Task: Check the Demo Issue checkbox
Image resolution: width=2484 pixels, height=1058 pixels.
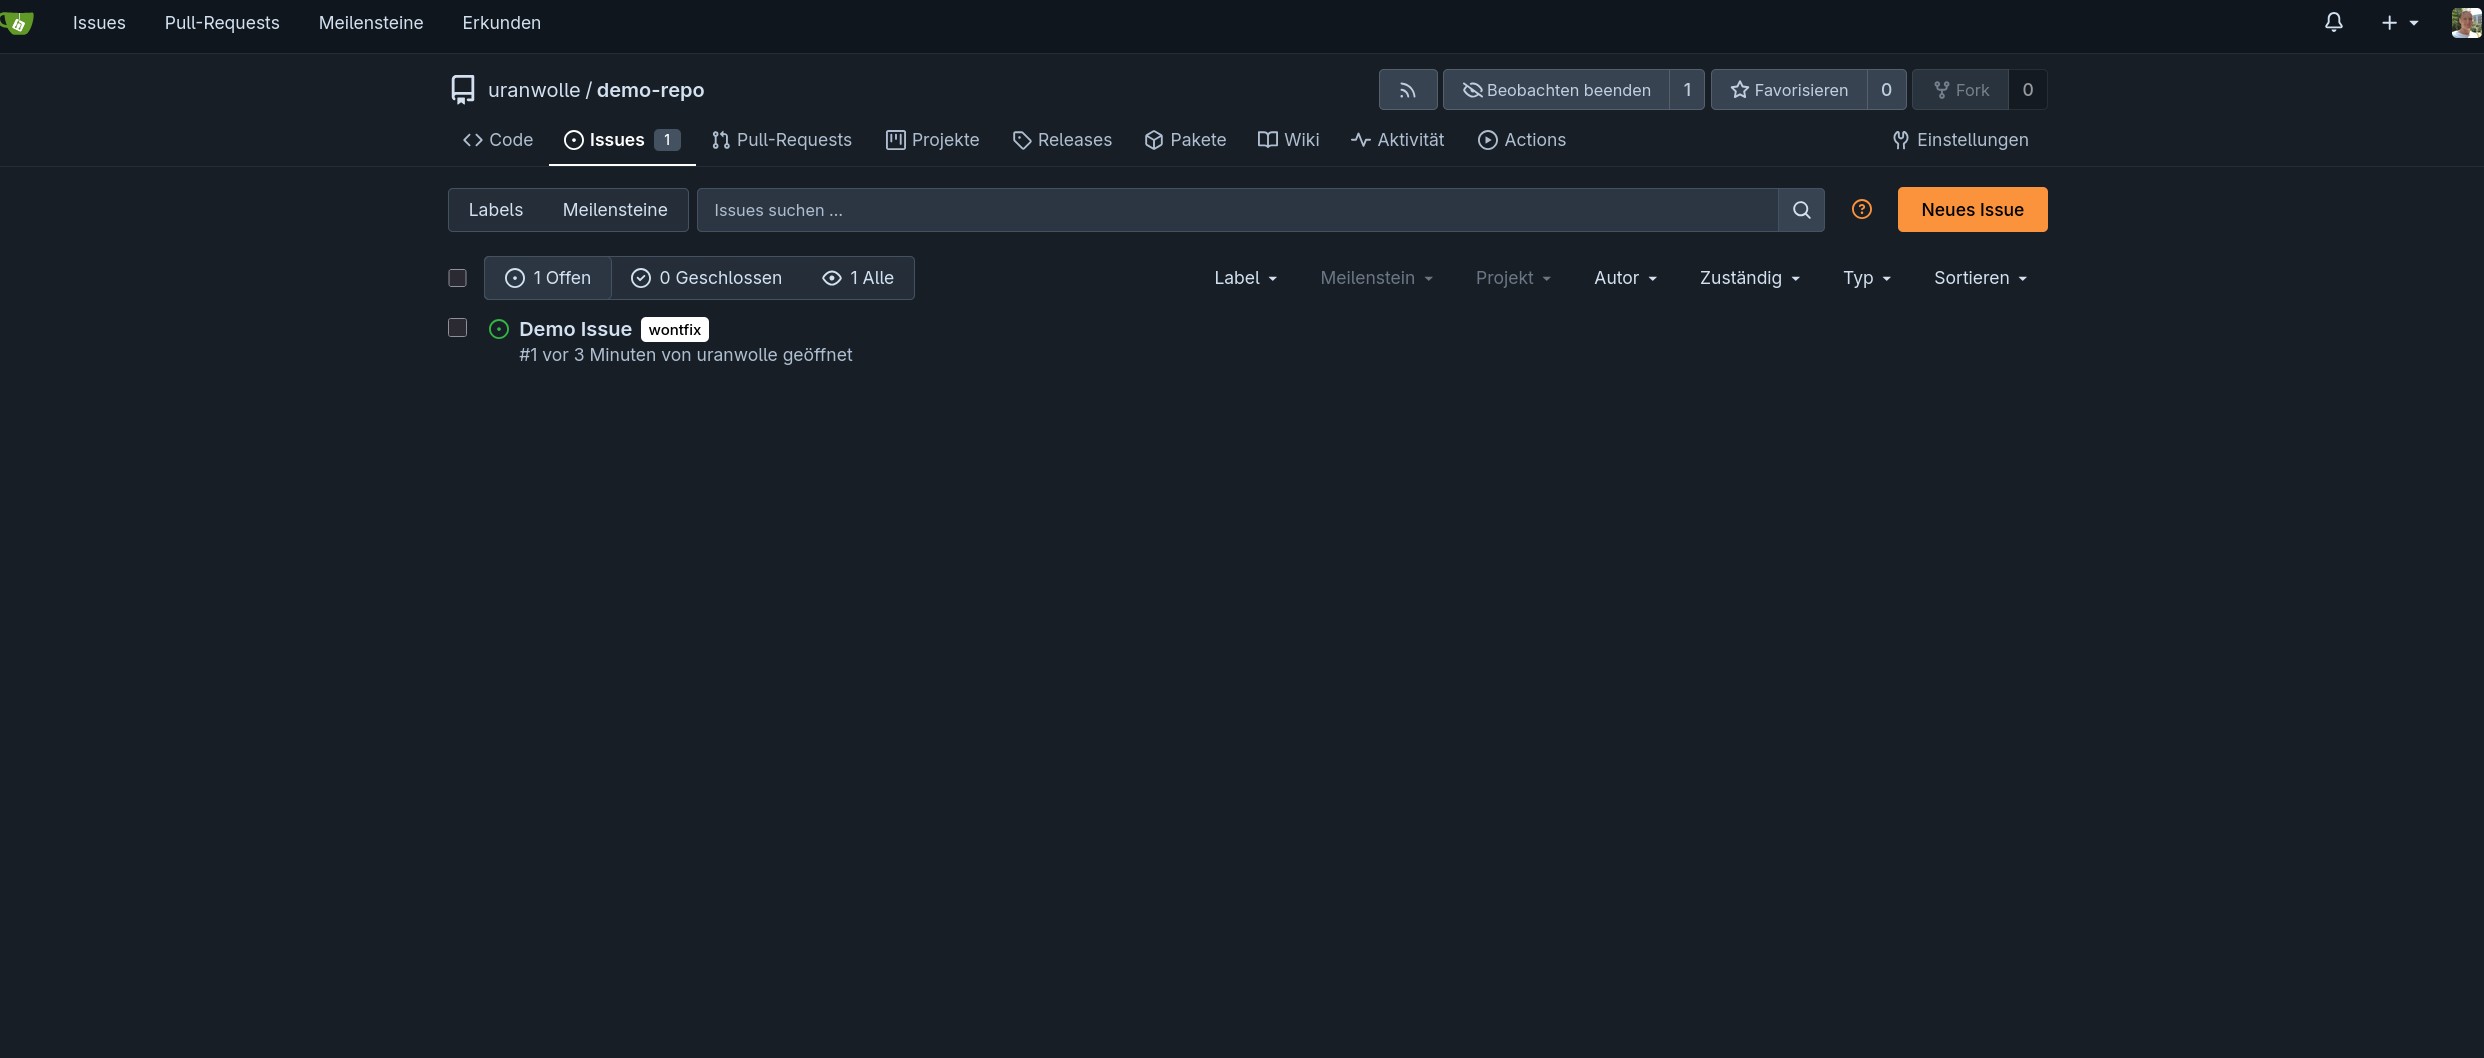Action: click(457, 328)
